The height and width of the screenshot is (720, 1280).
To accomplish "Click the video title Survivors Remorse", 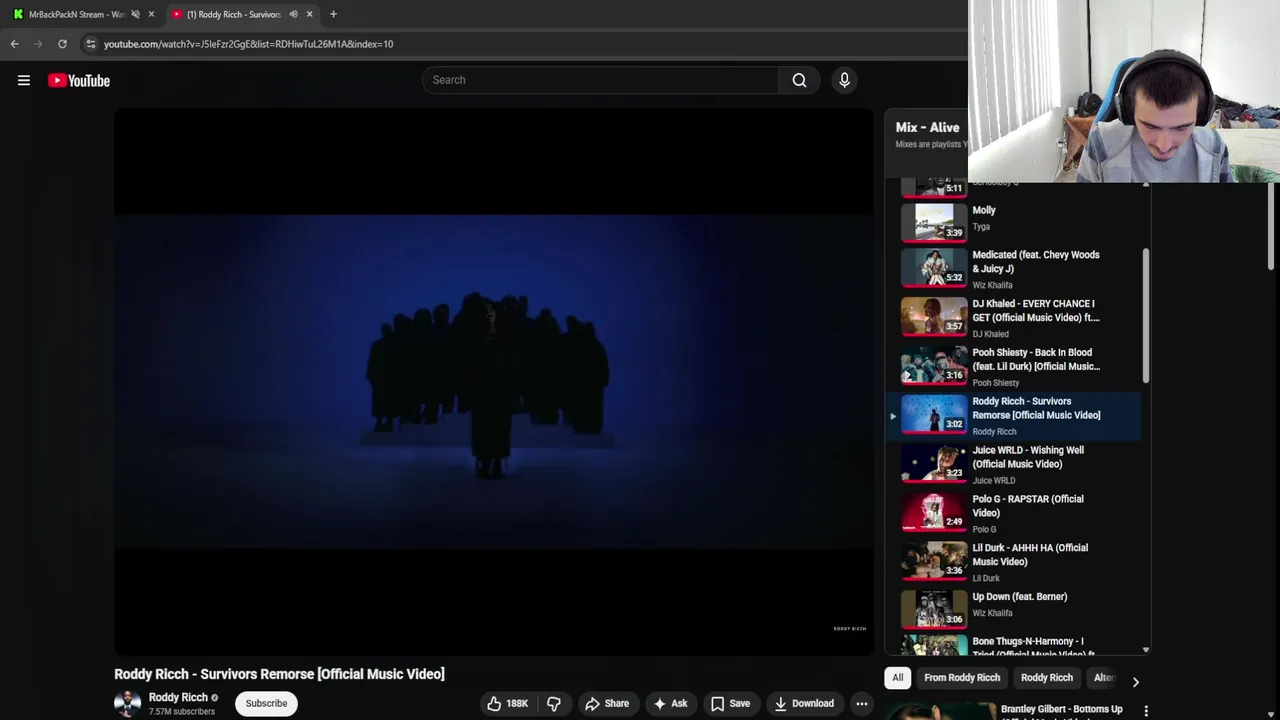I will (279, 674).
